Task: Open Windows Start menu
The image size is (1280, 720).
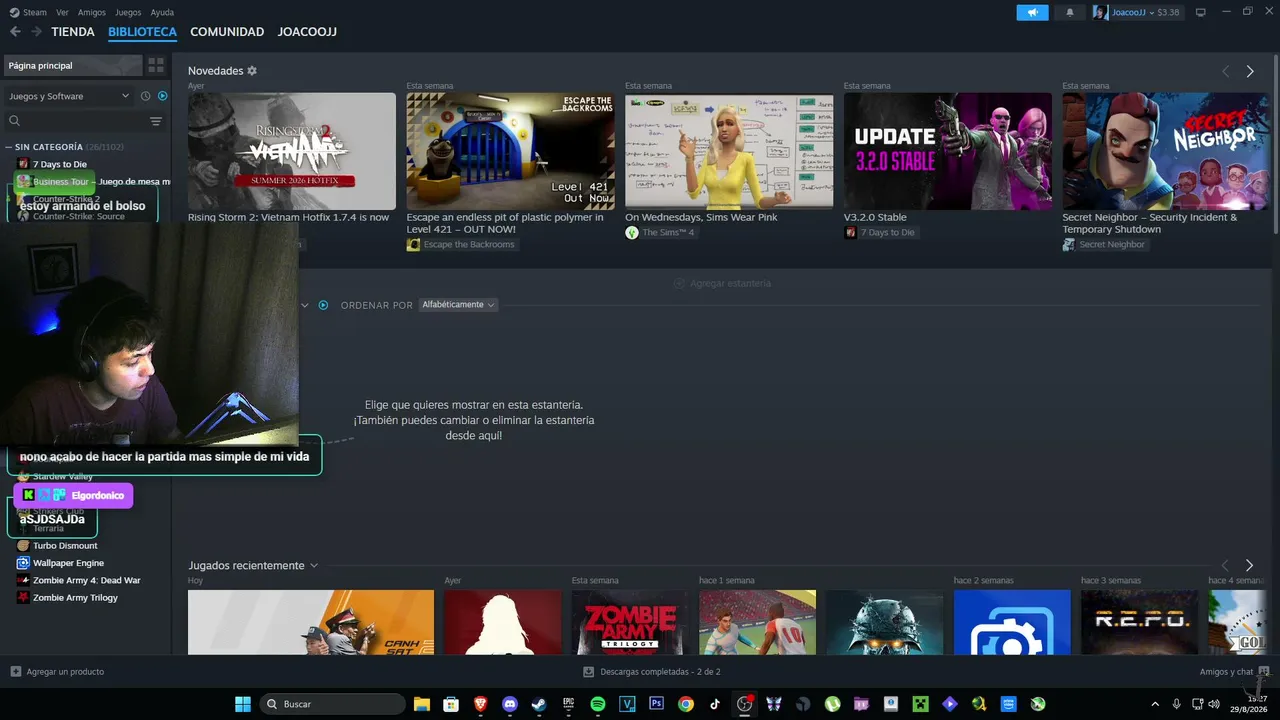Action: click(243, 704)
